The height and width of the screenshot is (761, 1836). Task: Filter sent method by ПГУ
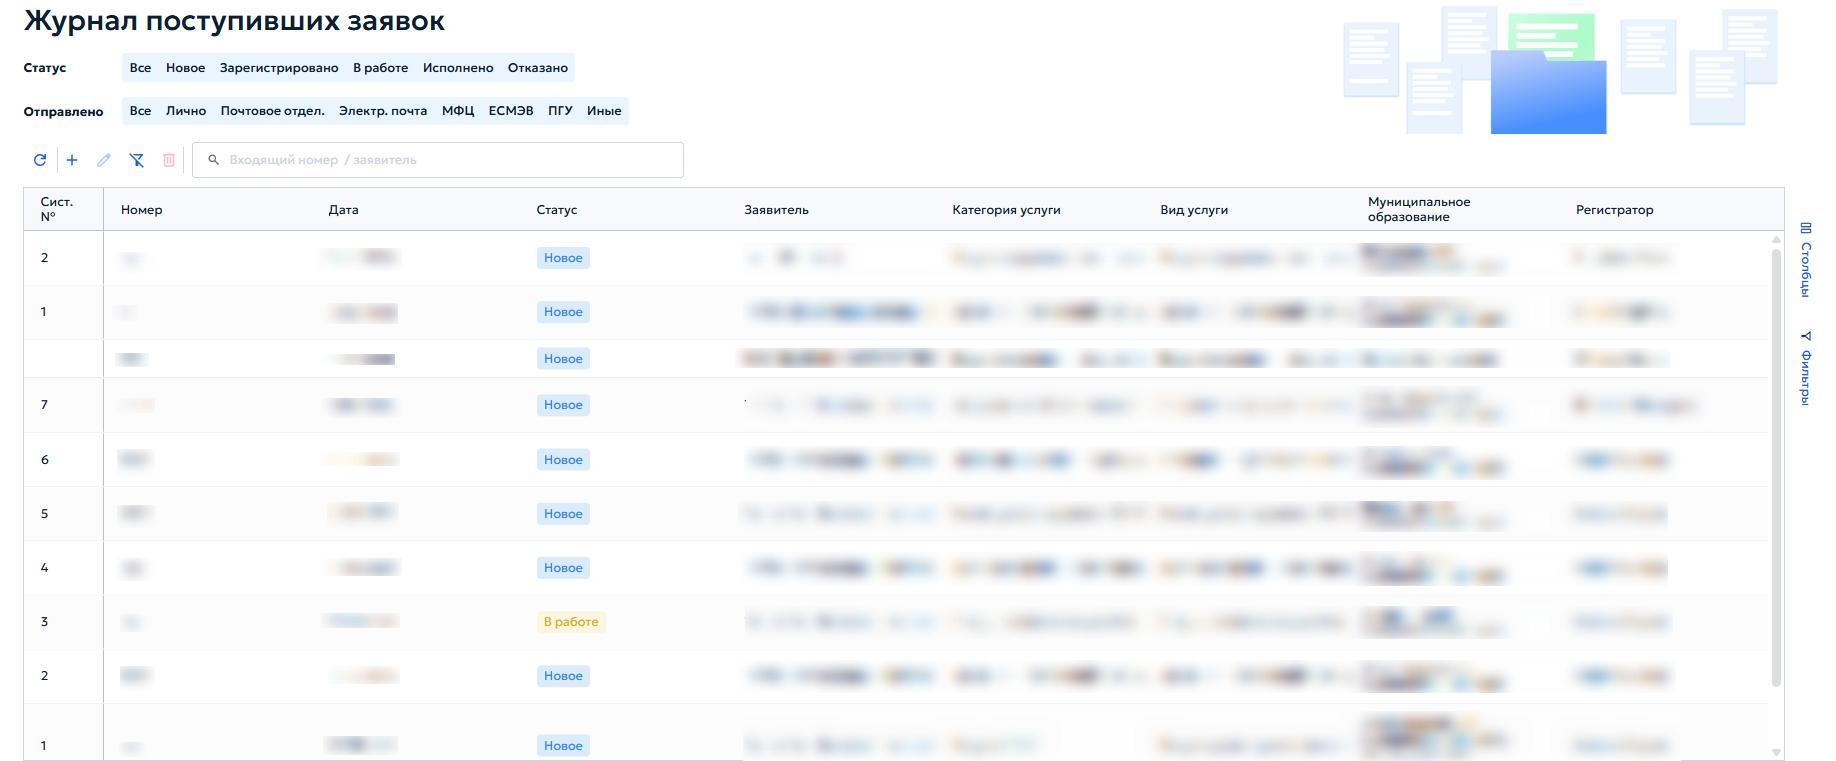point(560,111)
